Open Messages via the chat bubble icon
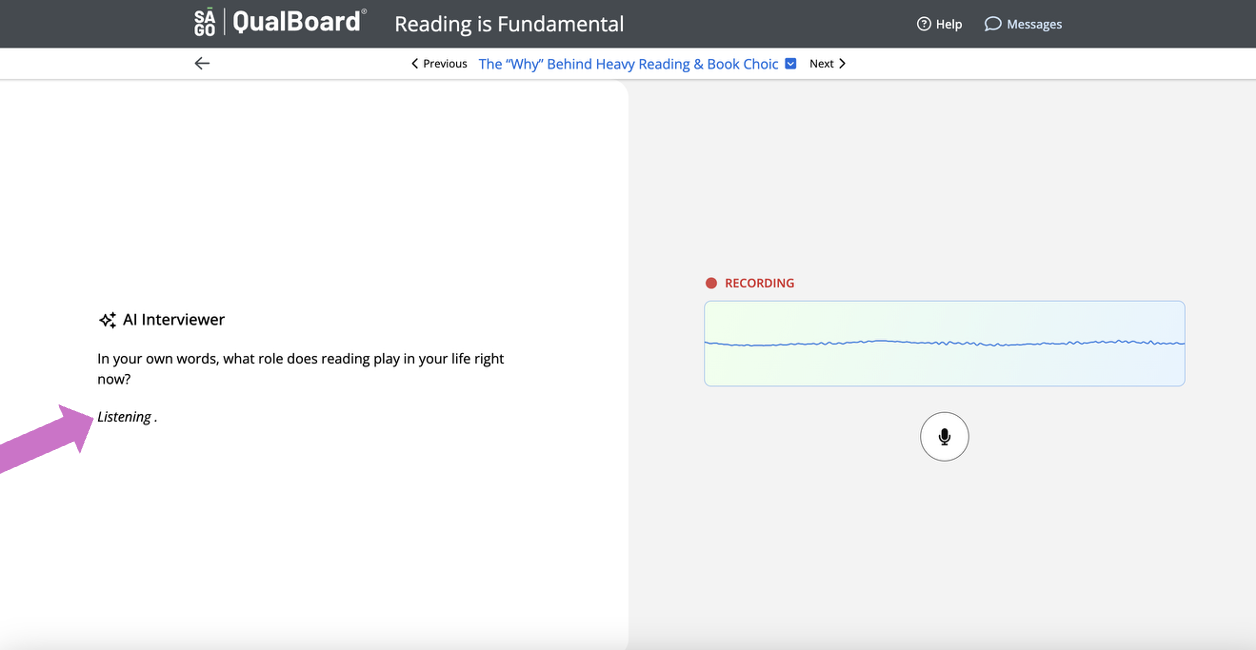1256x650 pixels. pyautogui.click(x=991, y=23)
